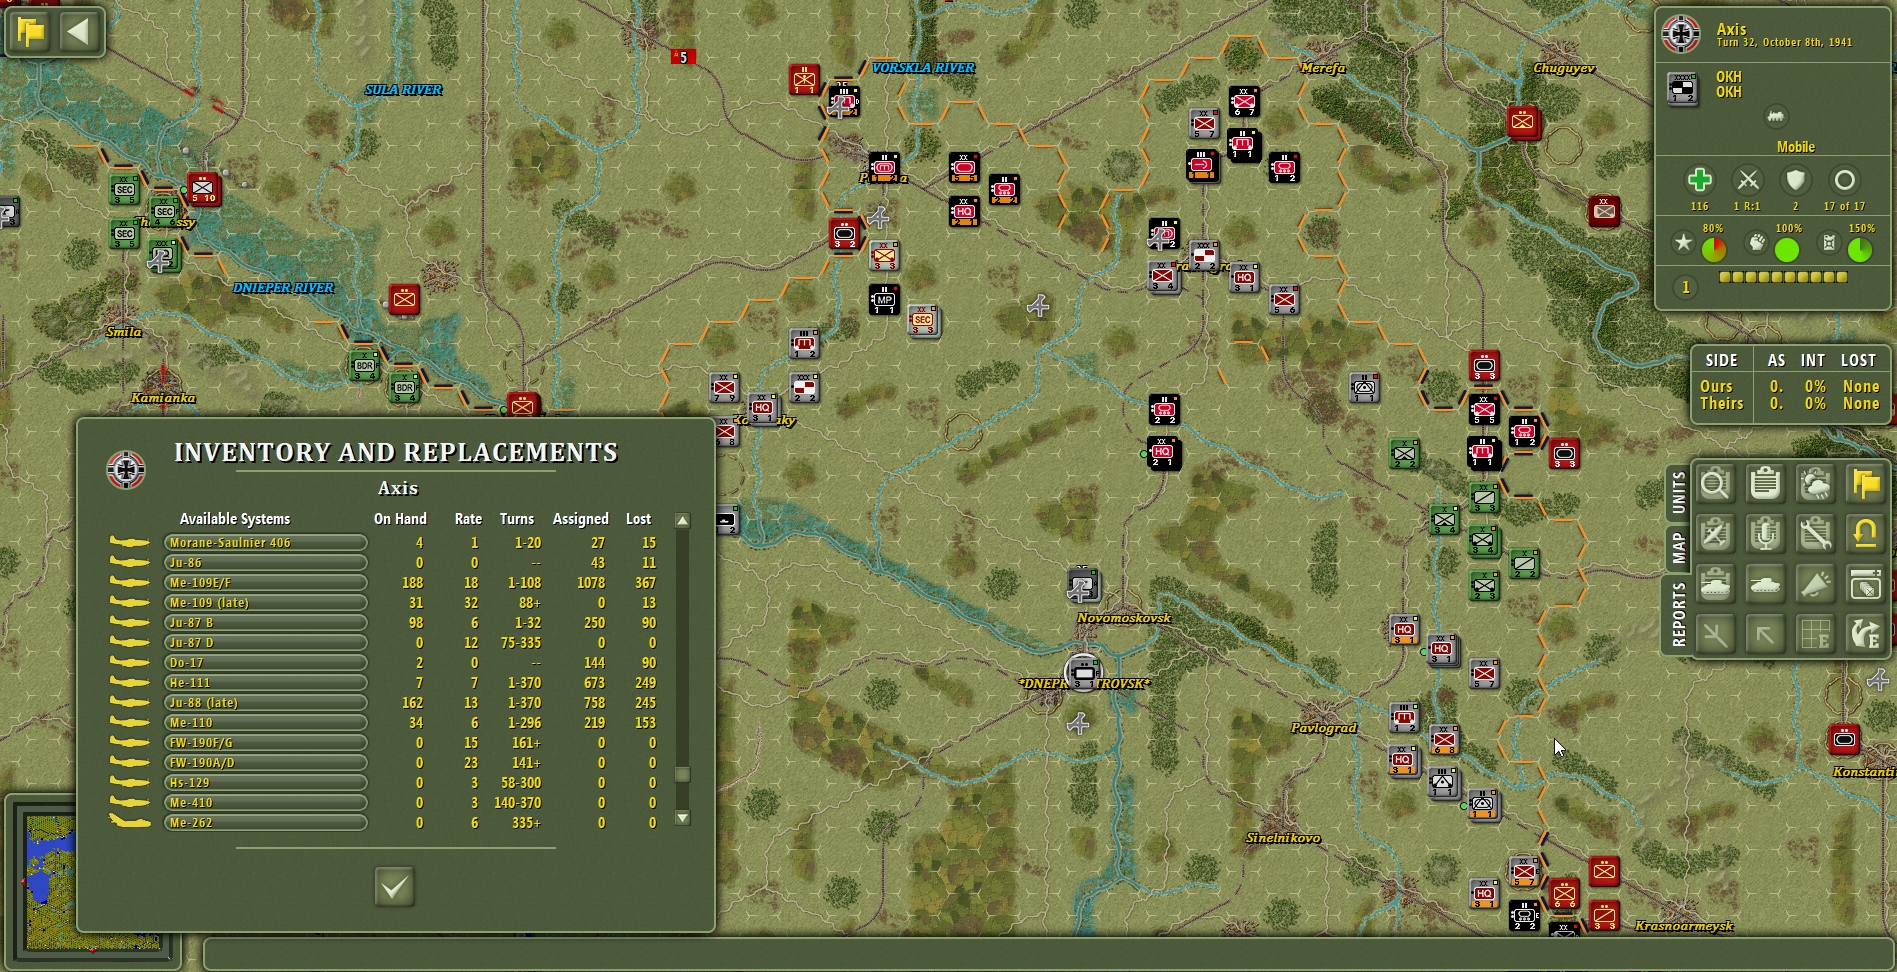This screenshot has height=972, width=1897.
Task: Click the unit stack window icon
Action: (x=1865, y=585)
